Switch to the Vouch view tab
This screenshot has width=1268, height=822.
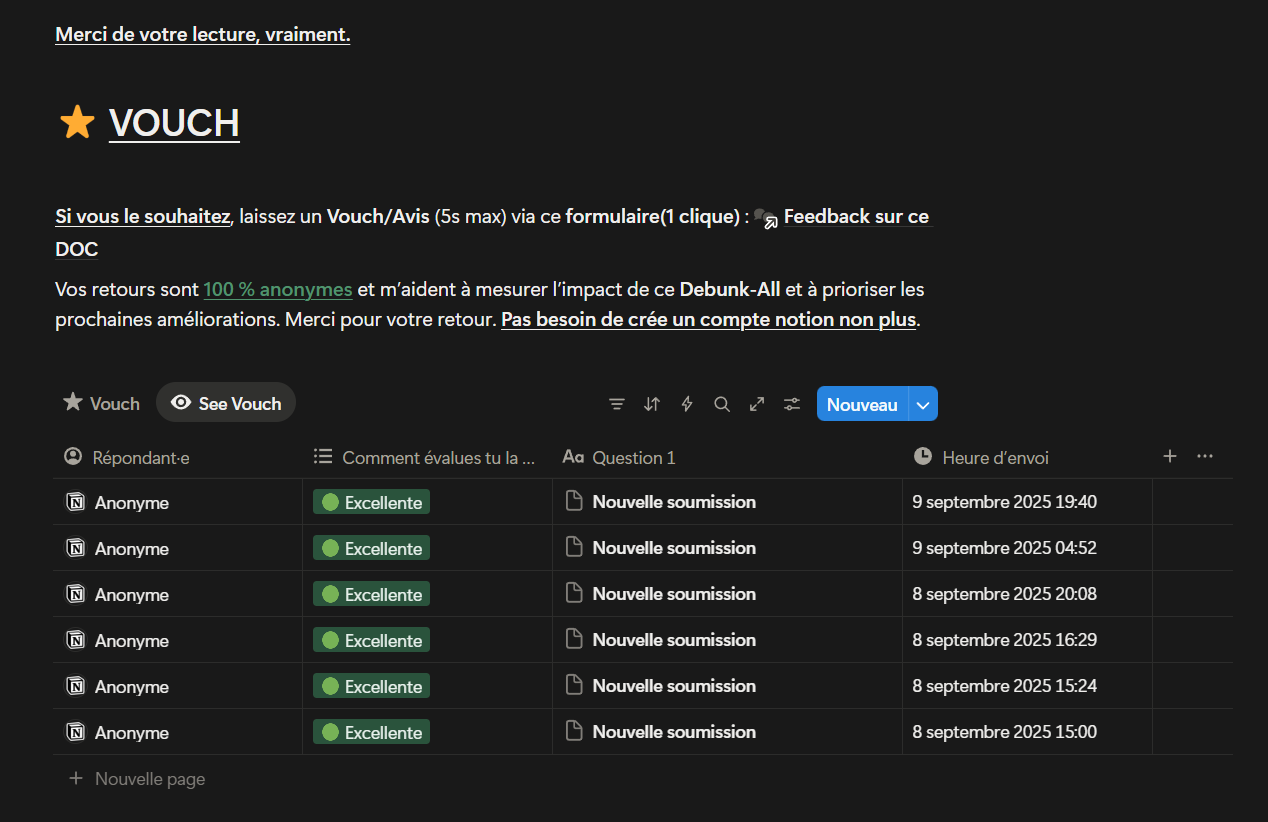coord(102,404)
